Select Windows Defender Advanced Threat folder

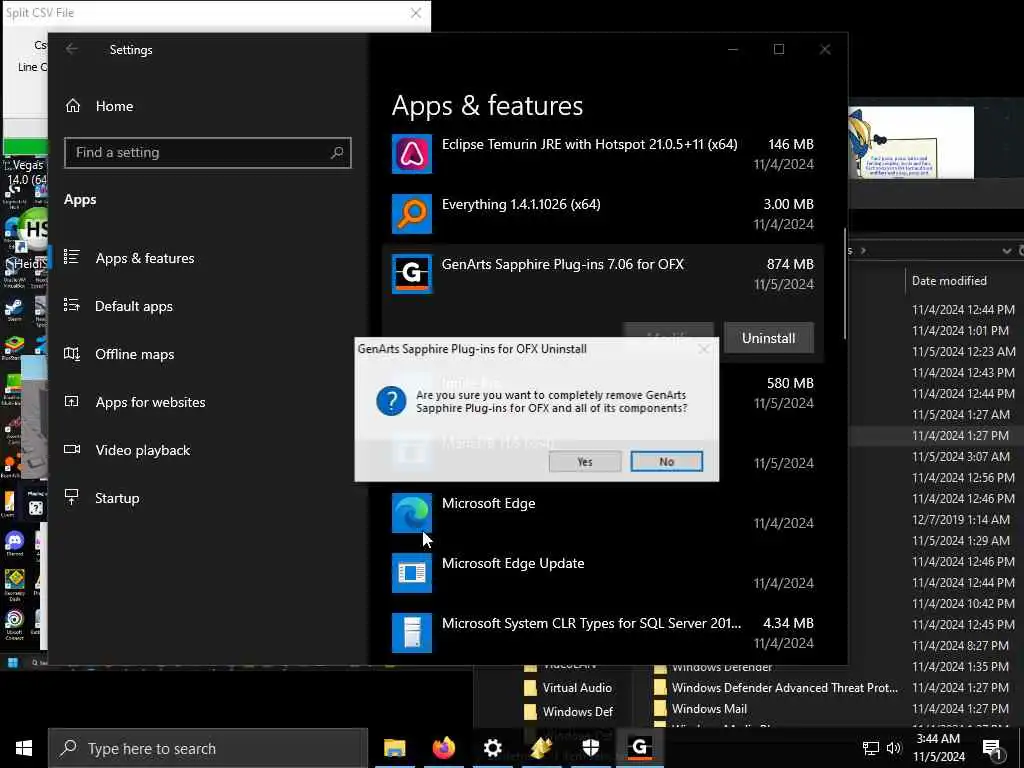784,688
